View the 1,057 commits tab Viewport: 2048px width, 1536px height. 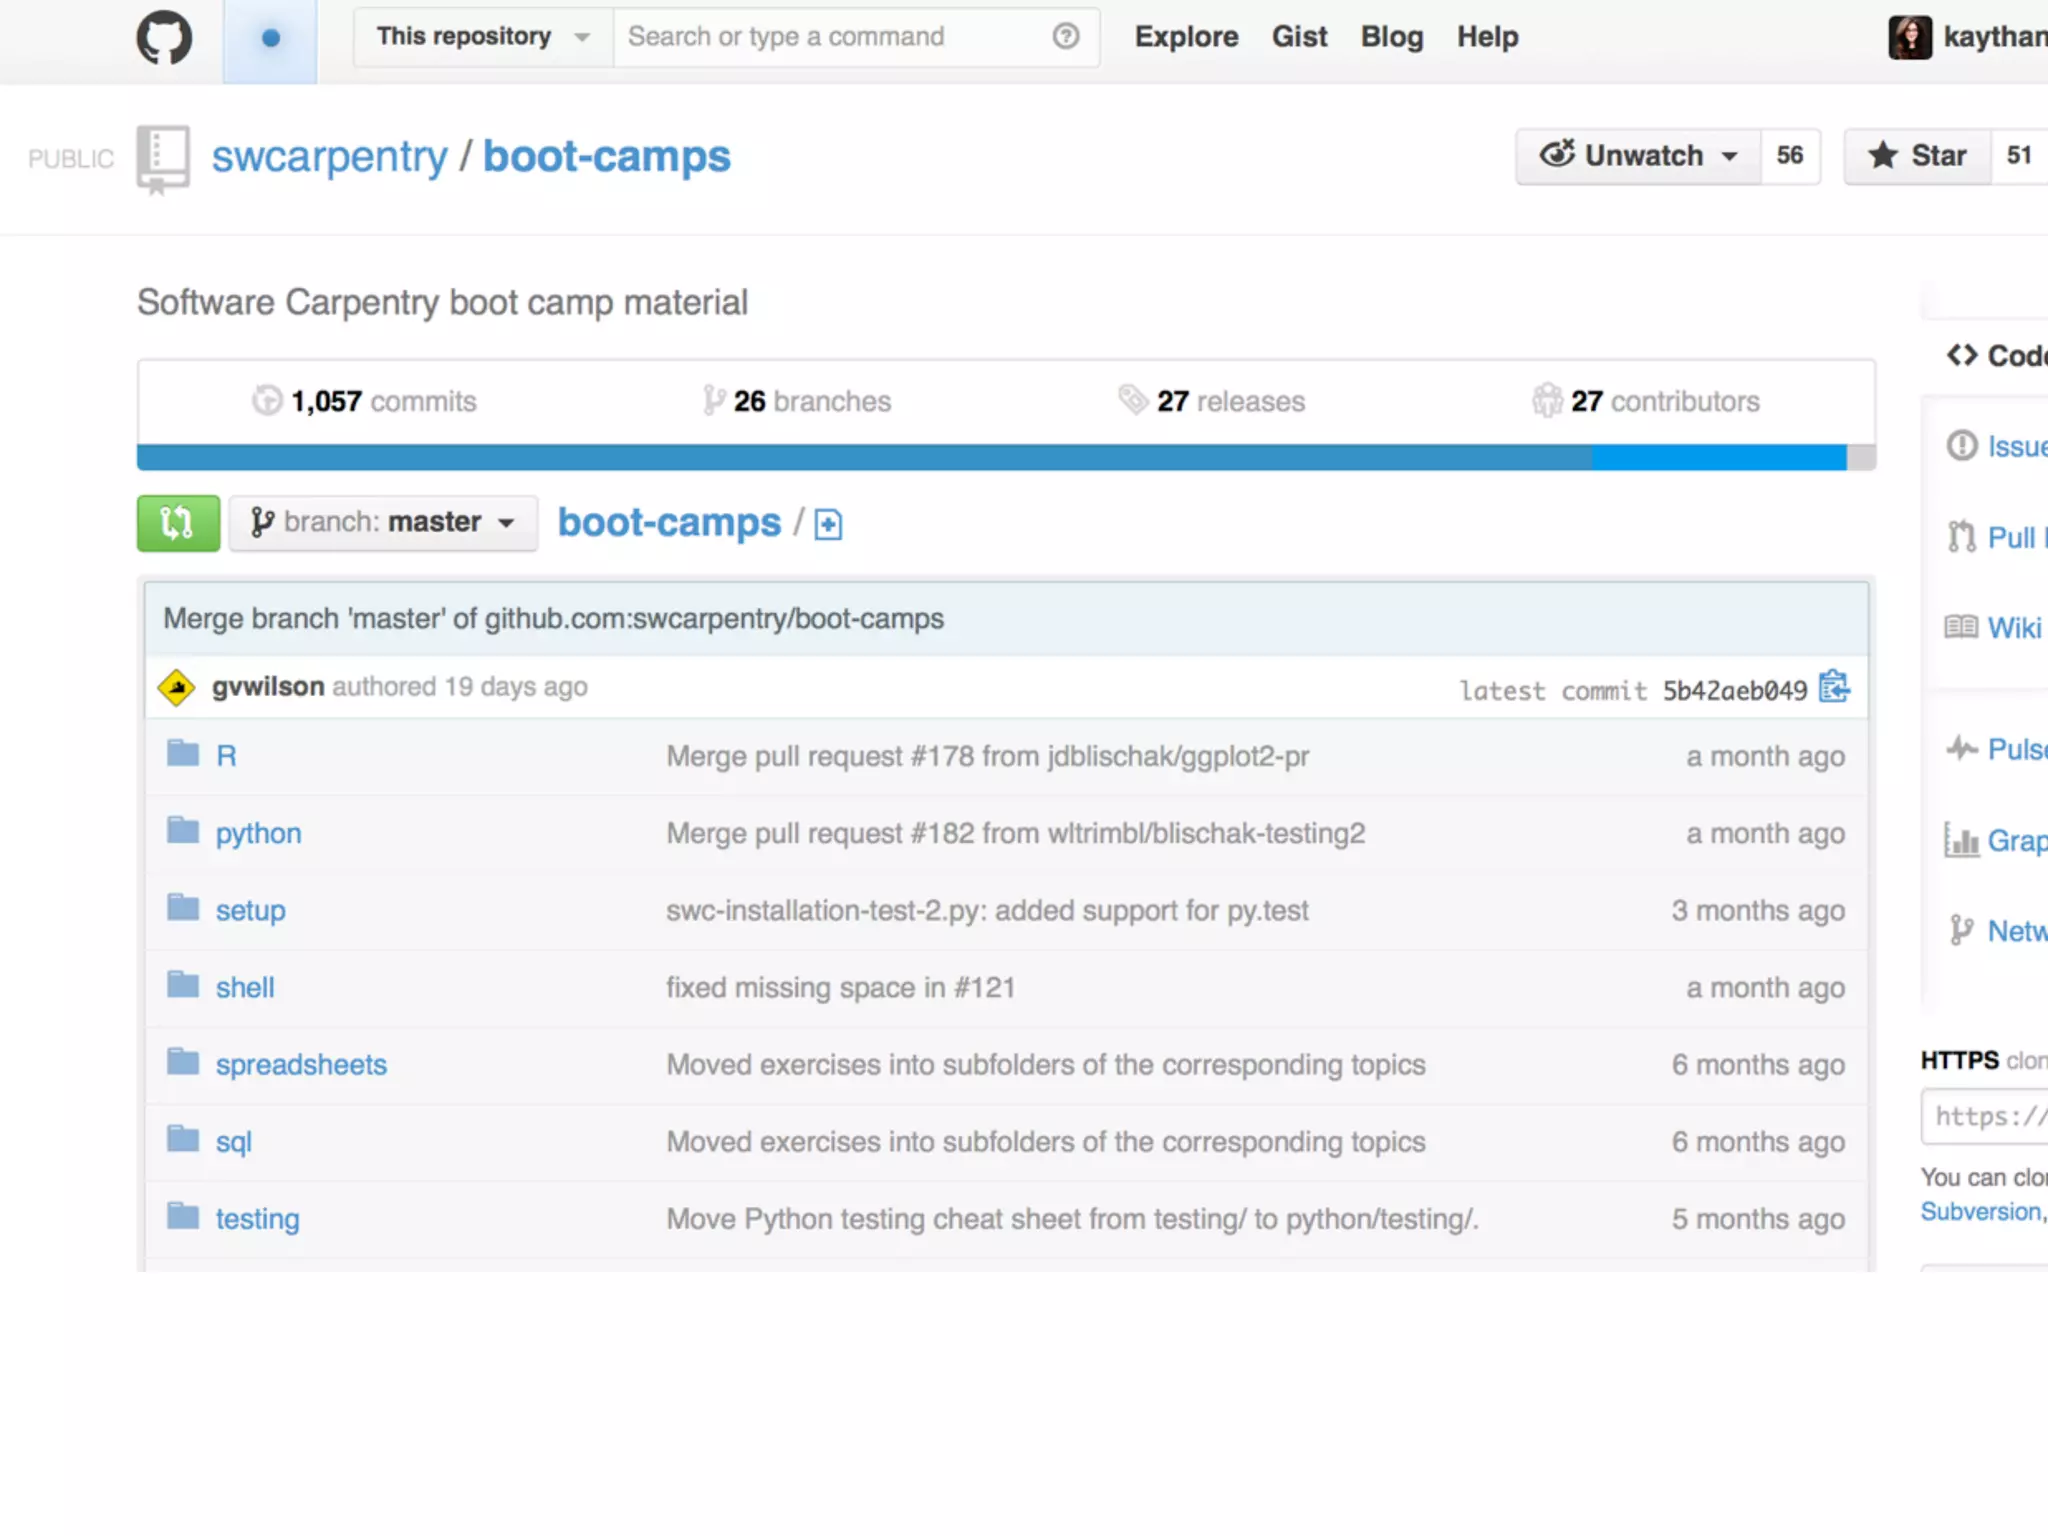pos(365,401)
